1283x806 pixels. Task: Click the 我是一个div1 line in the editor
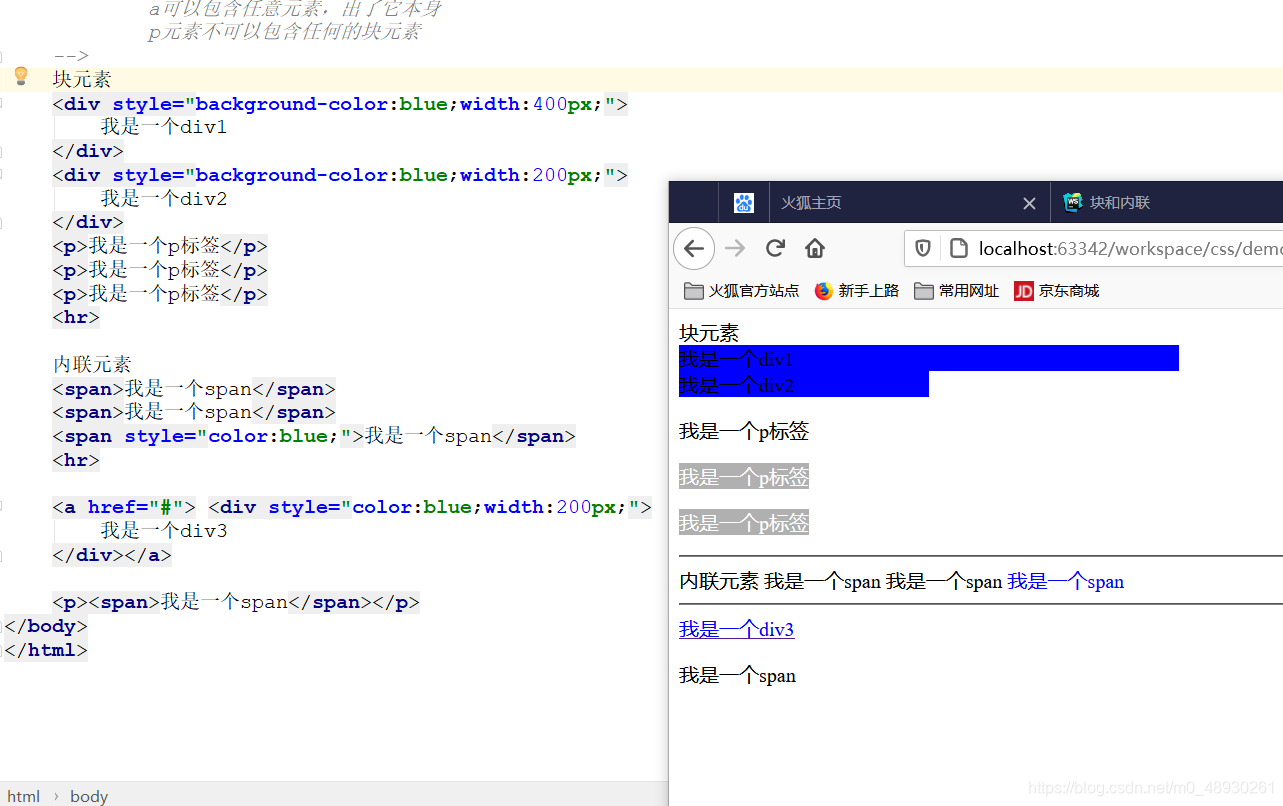tap(164, 127)
